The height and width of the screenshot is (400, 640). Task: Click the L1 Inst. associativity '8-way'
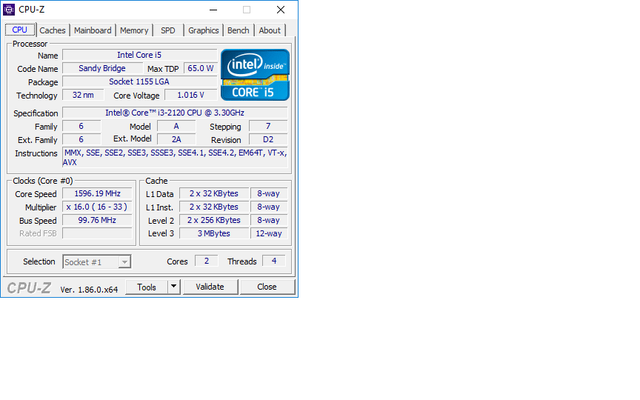pos(269,207)
